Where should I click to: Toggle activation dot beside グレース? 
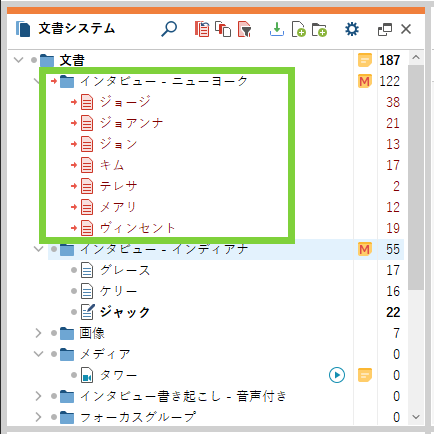coord(74,270)
